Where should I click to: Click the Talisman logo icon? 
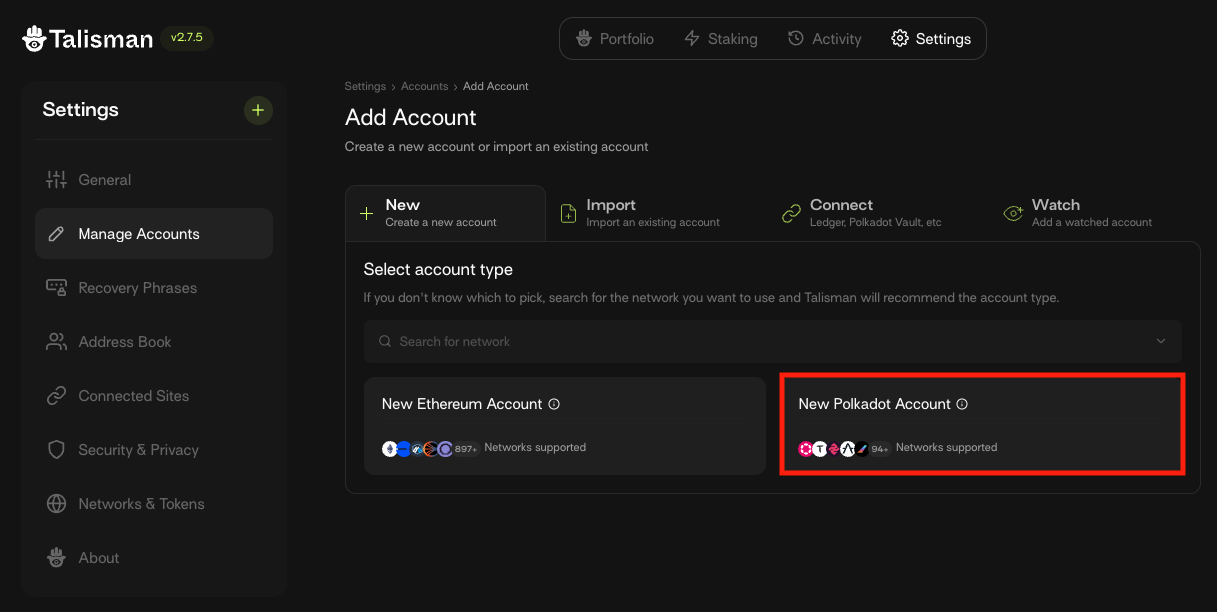[35, 39]
